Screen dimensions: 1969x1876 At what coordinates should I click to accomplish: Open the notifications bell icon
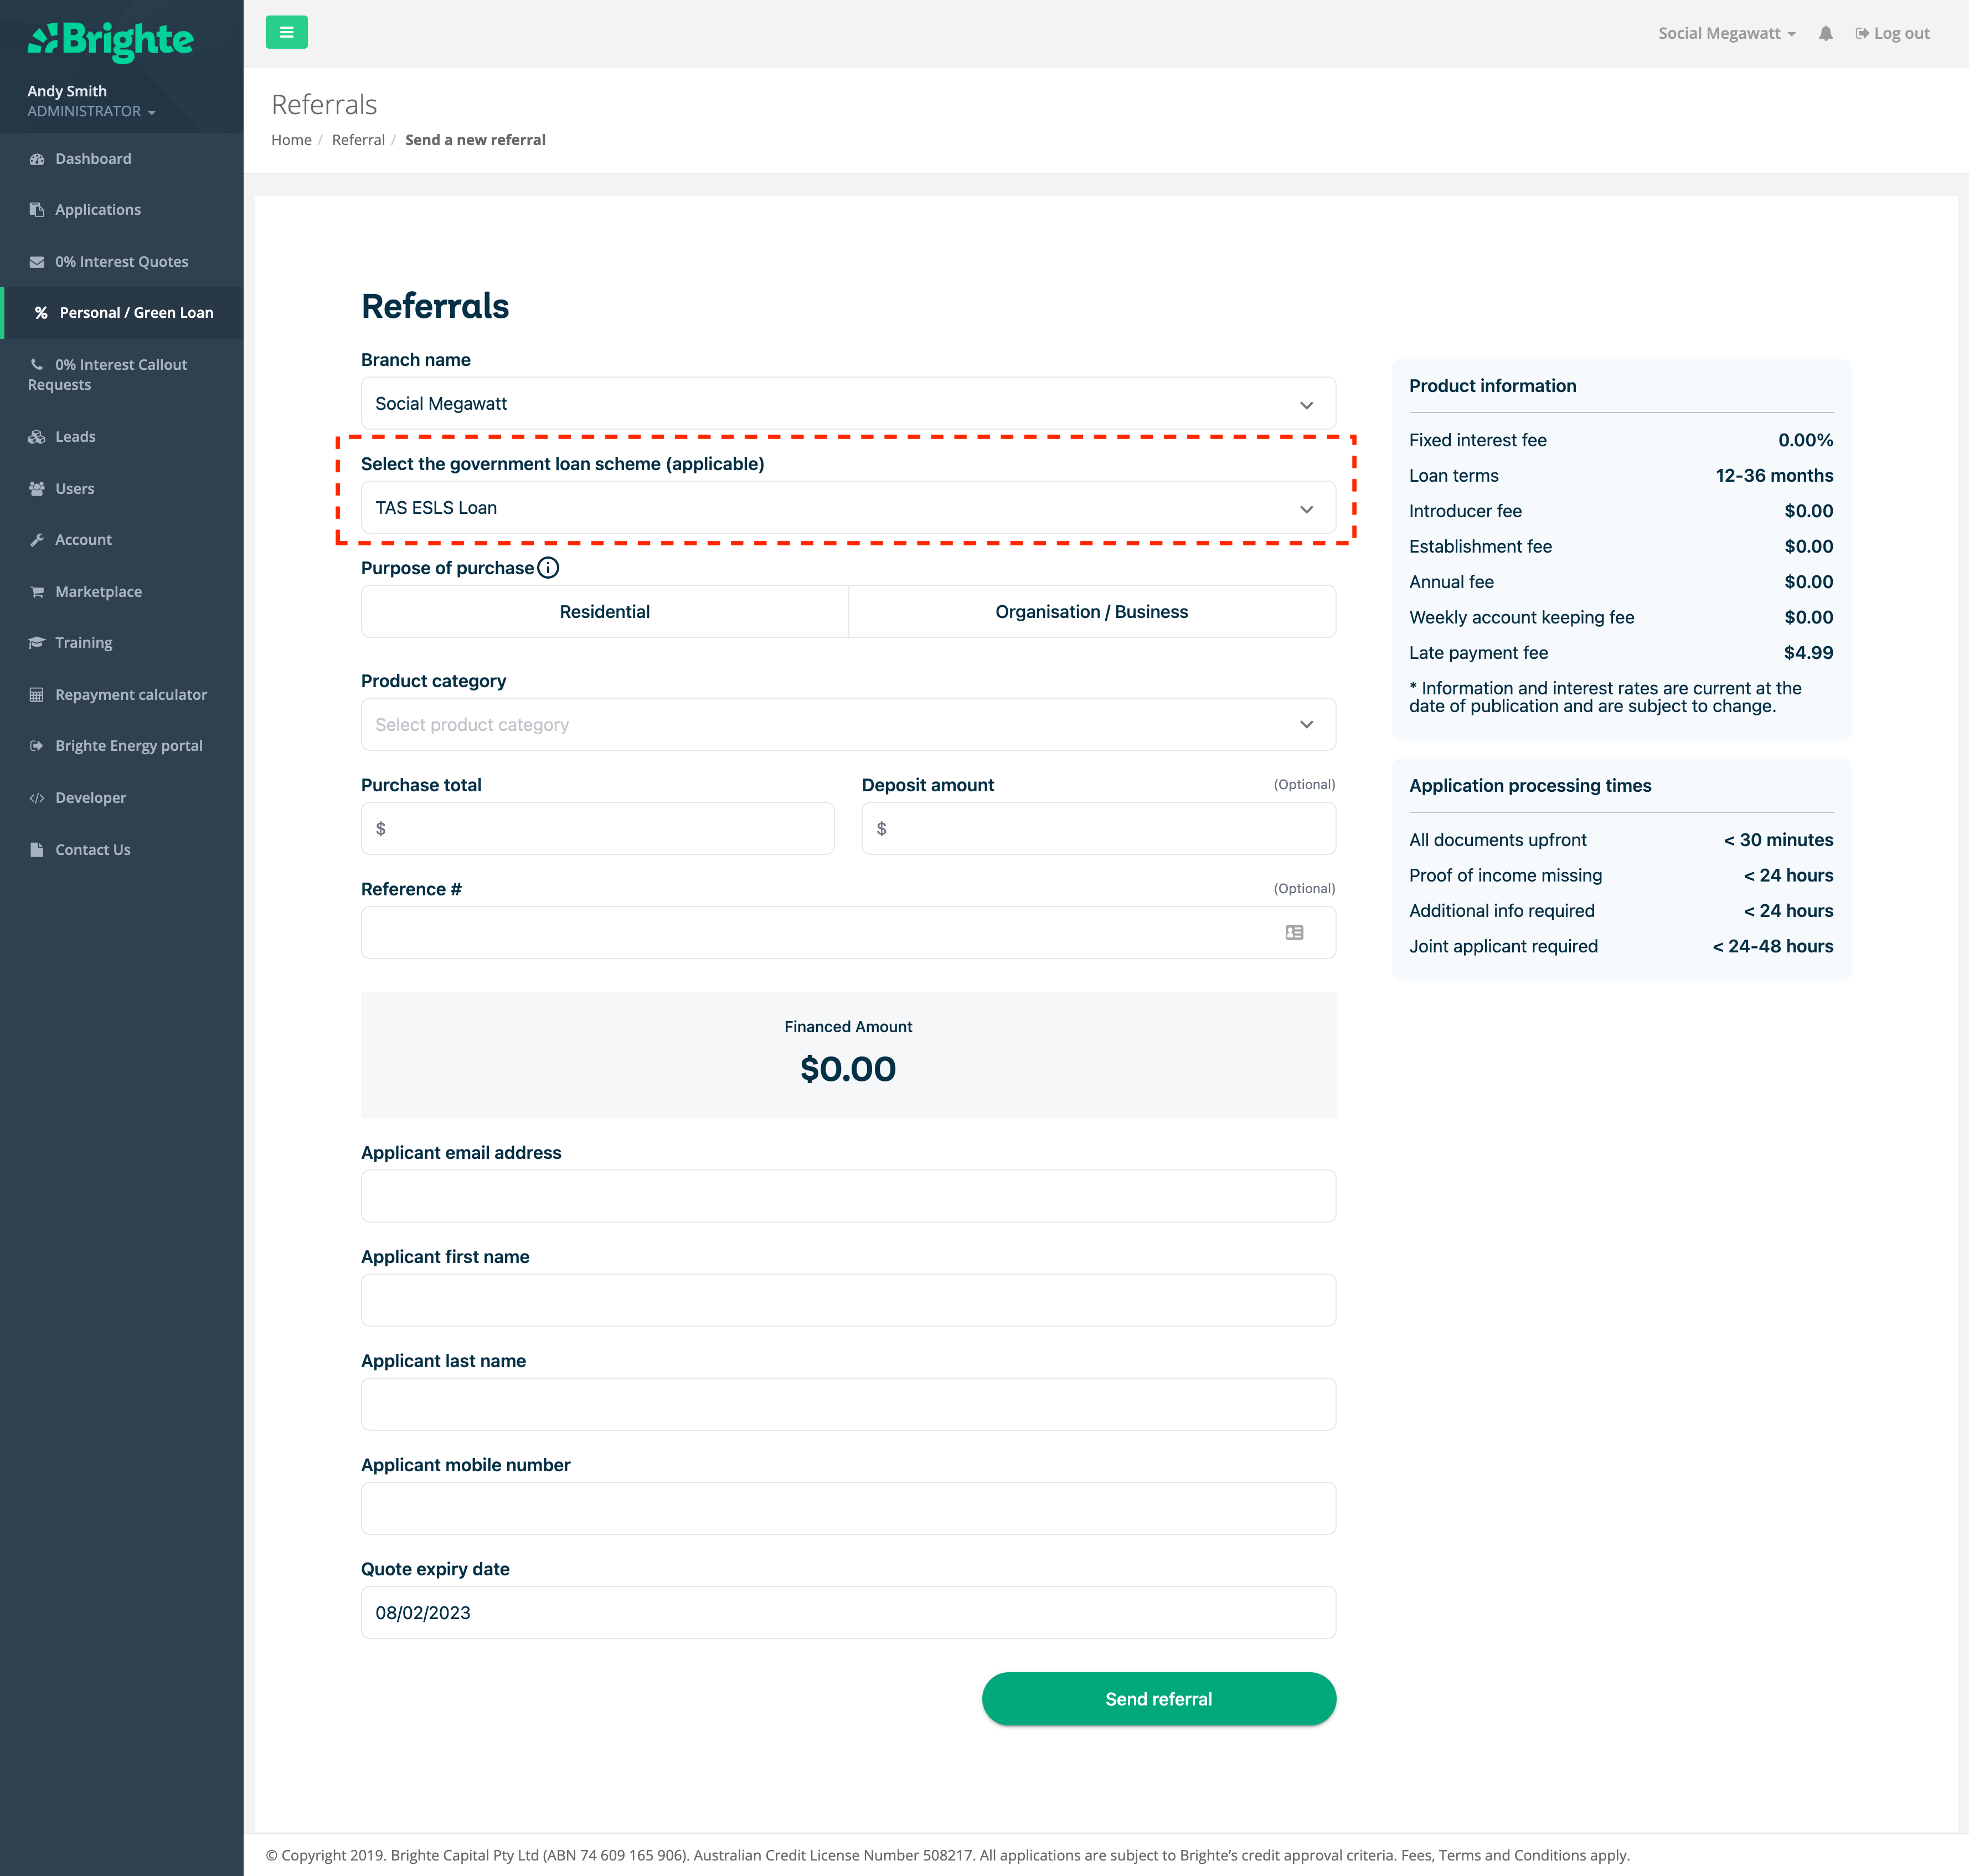click(1825, 33)
